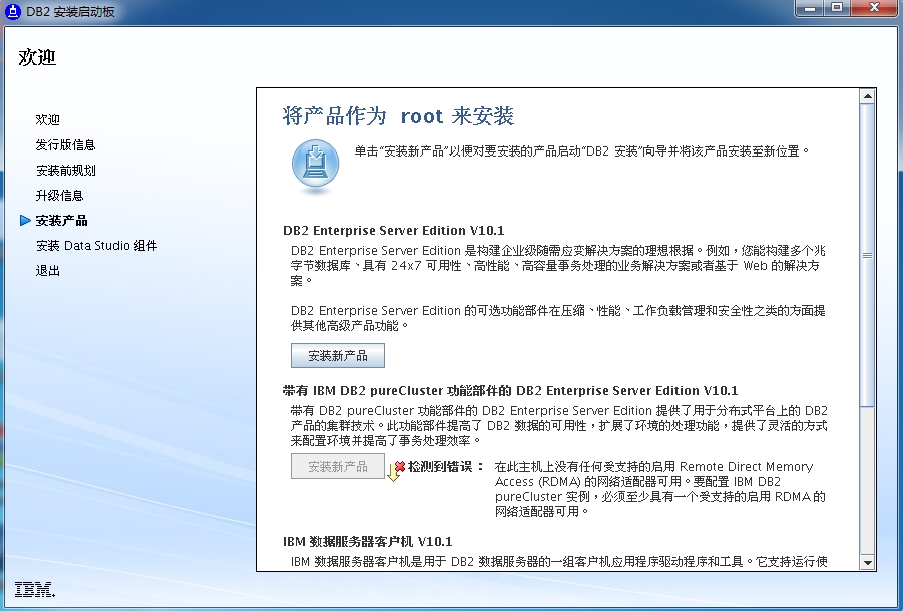Open 升级信息 in the sidebar
This screenshot has width=903, height=611.
(x=59, y=196)
